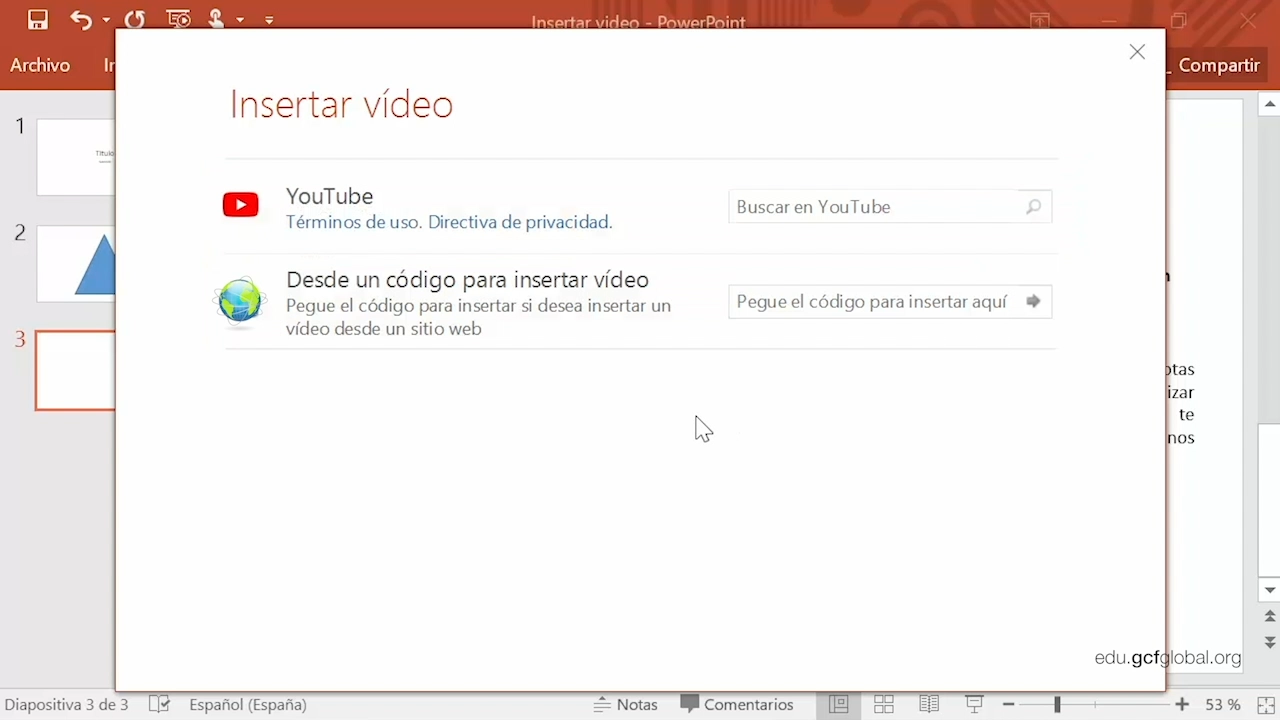Click the Español (España) language indicator

click(x=248, y=704)
